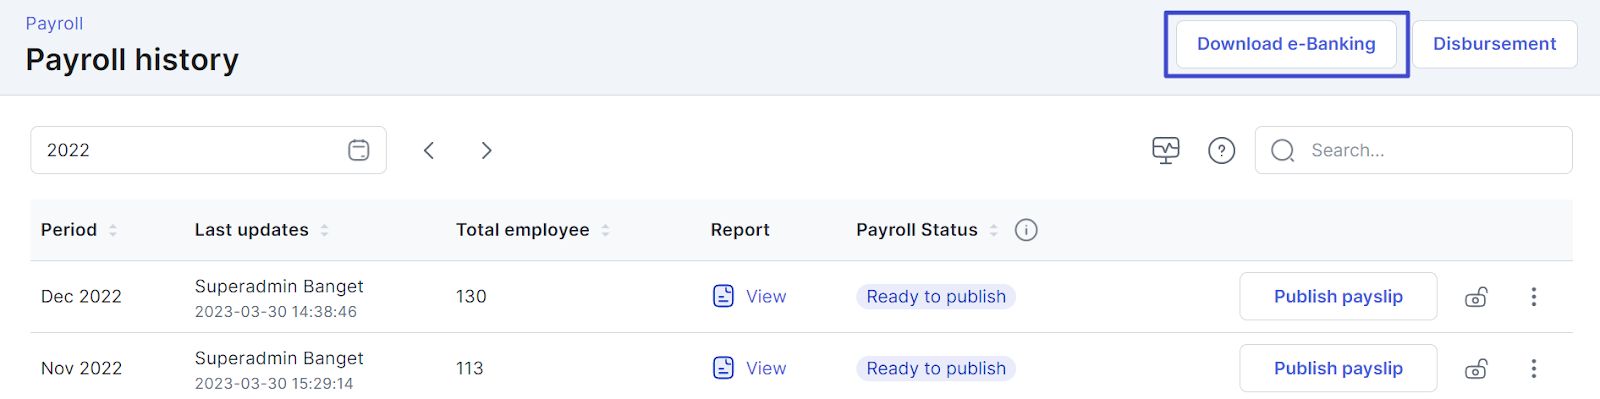
Task: Click the Payroll breadcrumb link
Action: (x=54, y=23)
